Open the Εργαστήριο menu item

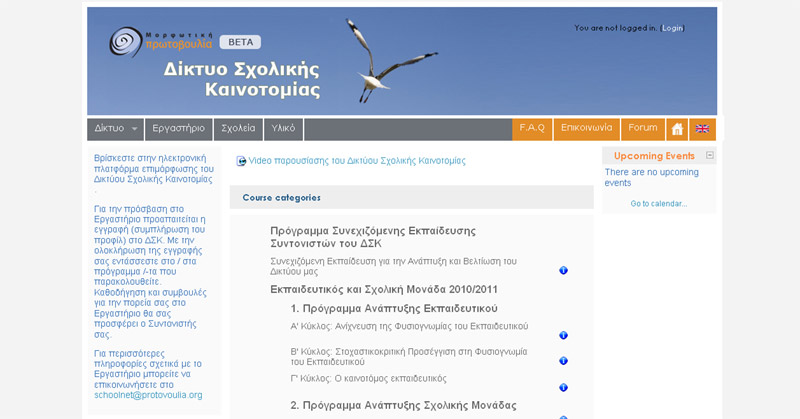pyautogui.click(x=178, y=129)
